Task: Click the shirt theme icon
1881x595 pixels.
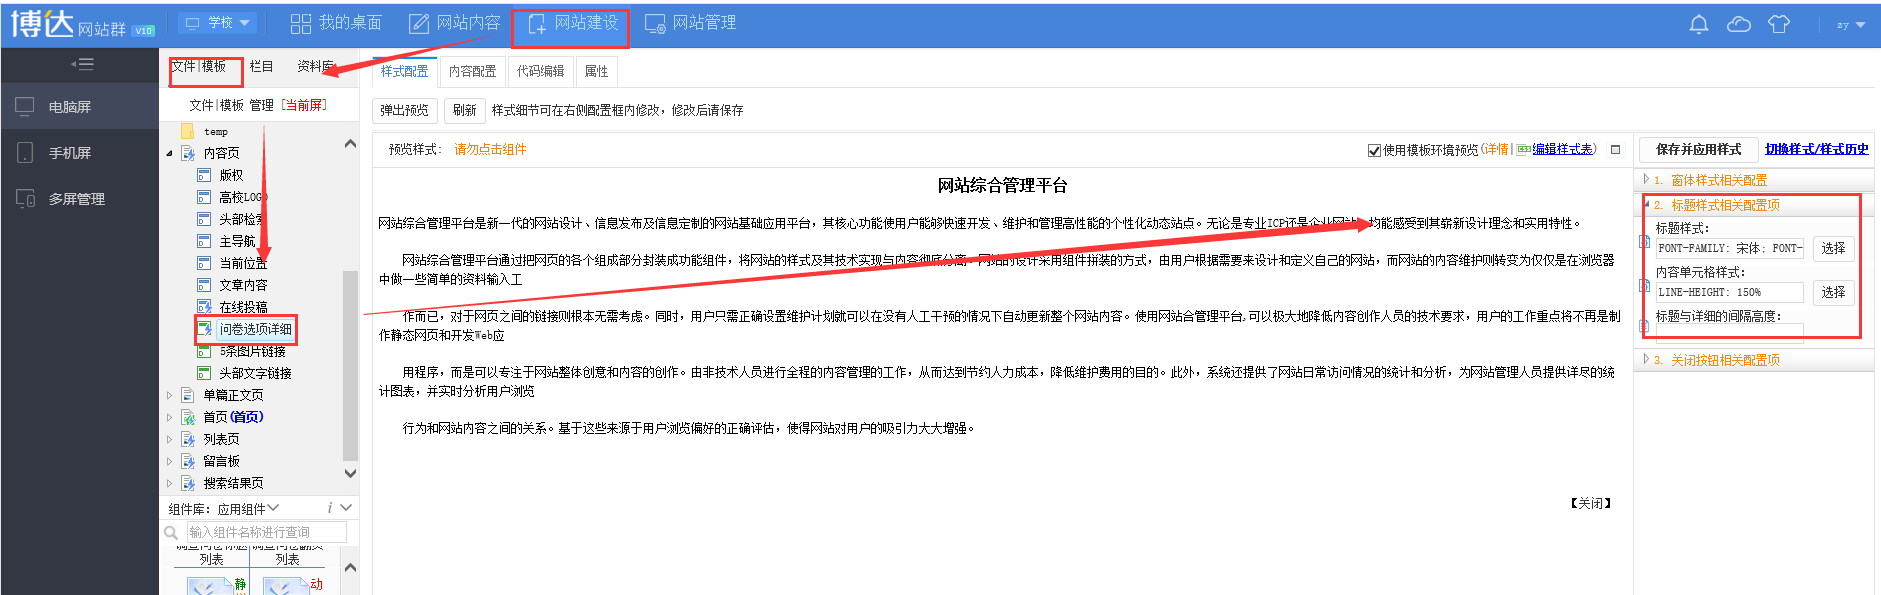Action: pos(1779,25)
